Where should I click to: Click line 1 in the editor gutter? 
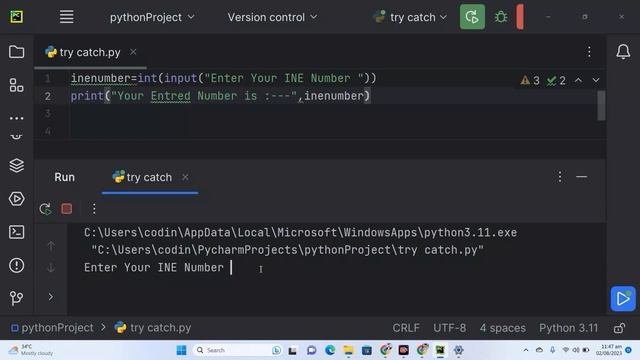47,78
